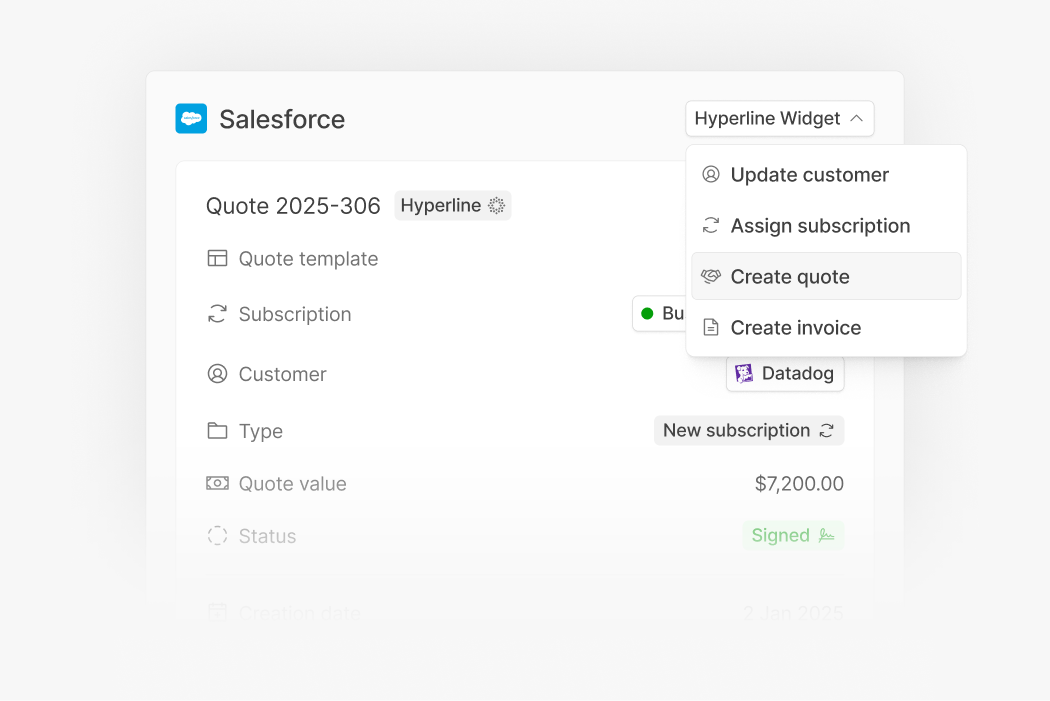Click the Salesforce cloud logo icon
Viewport: 1050px width, 701px height.
(x=191, y=119)
